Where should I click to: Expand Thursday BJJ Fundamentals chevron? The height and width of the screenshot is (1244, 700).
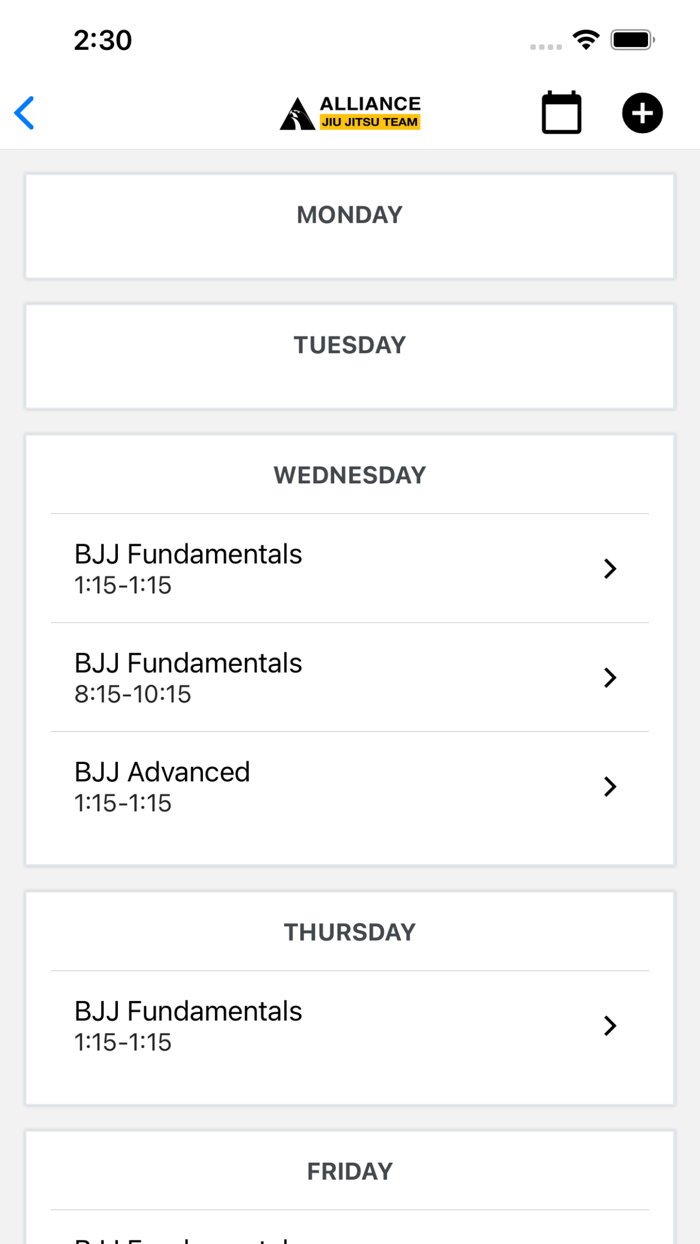tap(610, 1026)
